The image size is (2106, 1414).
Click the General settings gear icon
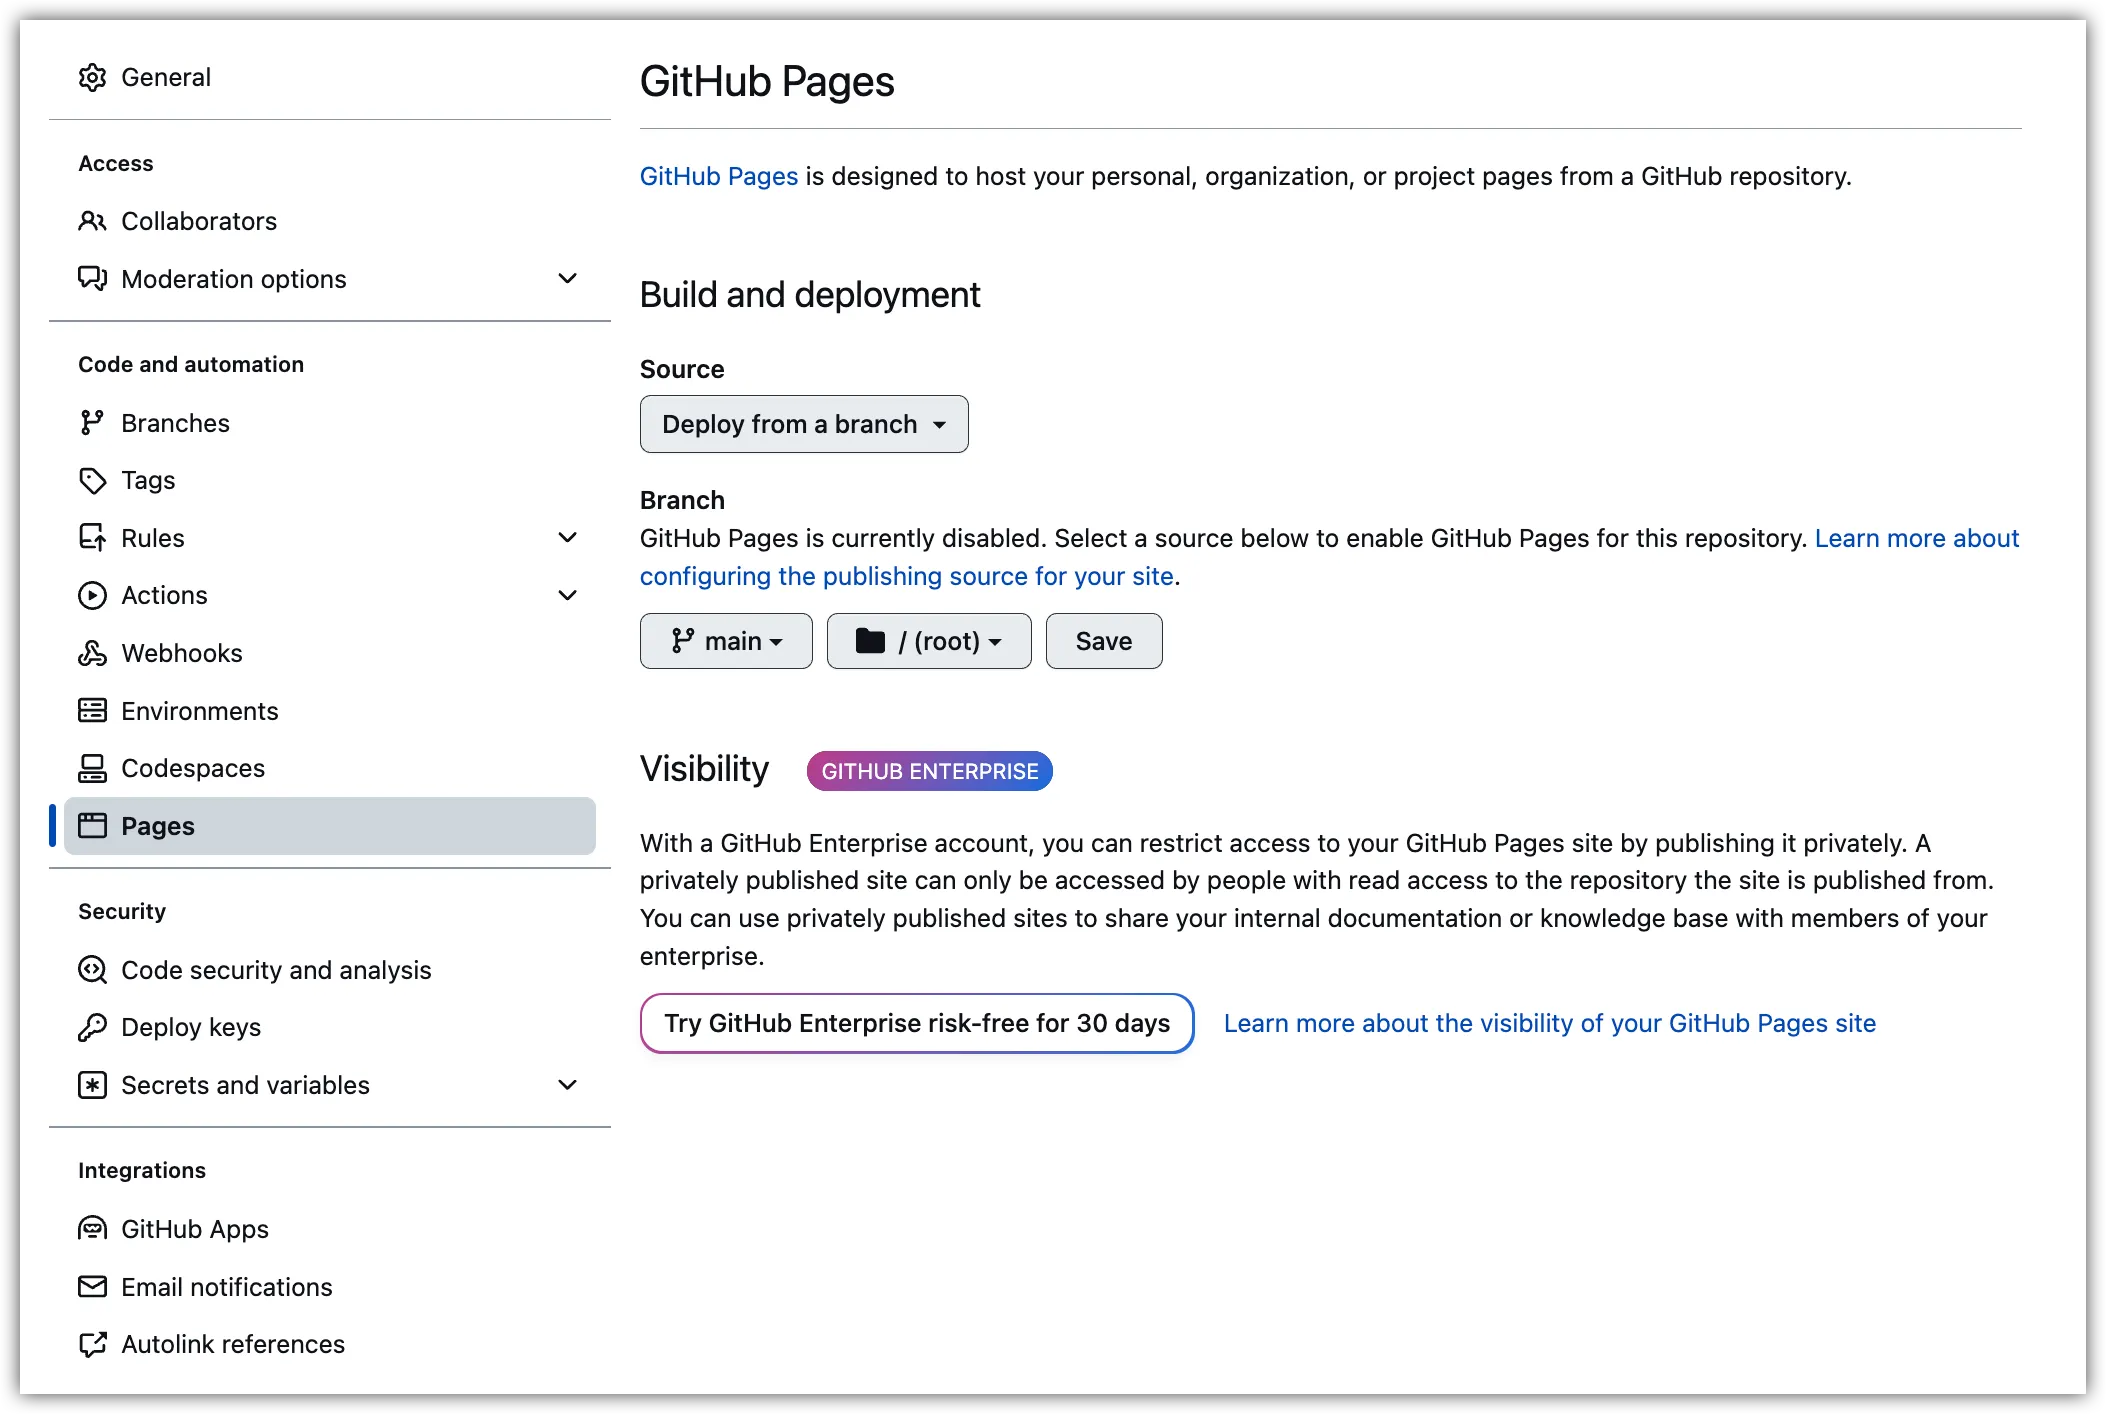(92, 77)
